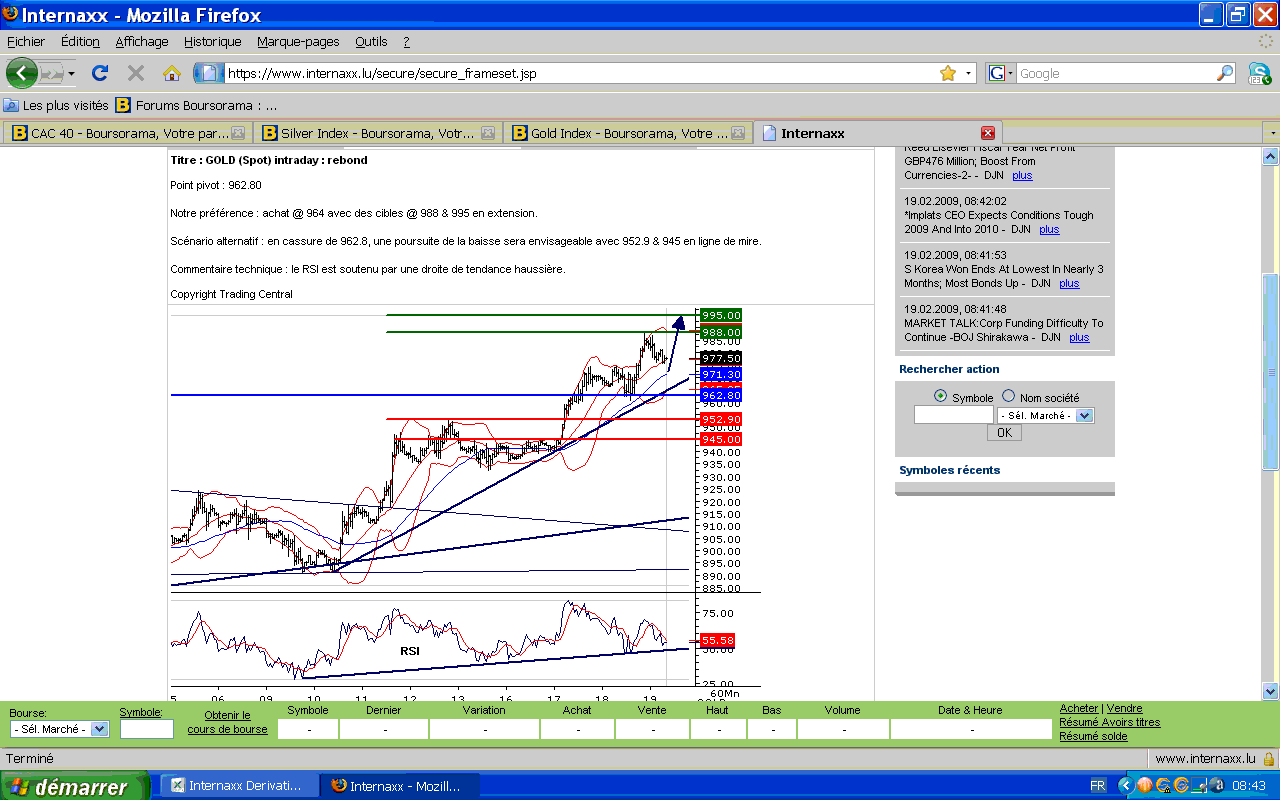Click the search magnifier icon

click(1225, 73)
